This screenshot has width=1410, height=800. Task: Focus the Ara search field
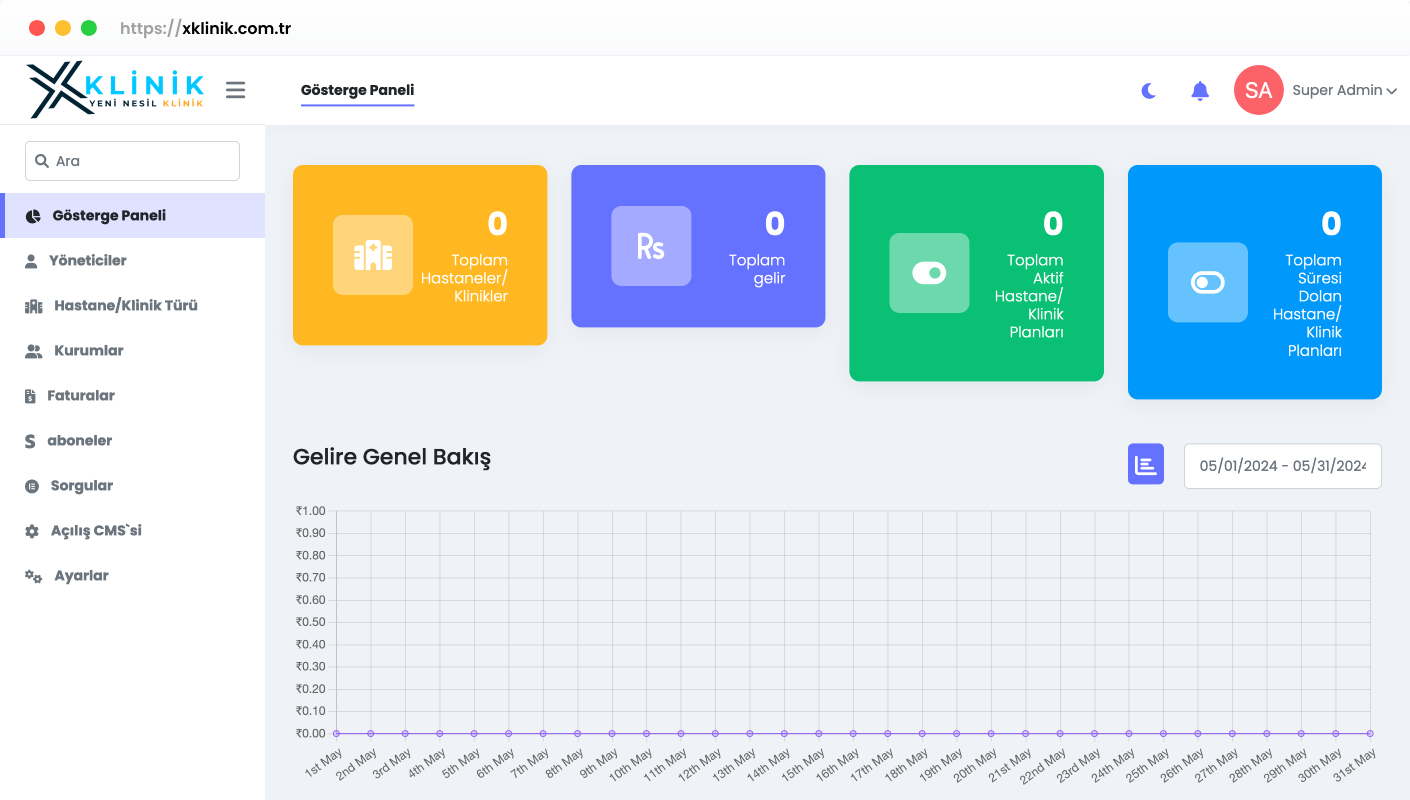[132, 161]
